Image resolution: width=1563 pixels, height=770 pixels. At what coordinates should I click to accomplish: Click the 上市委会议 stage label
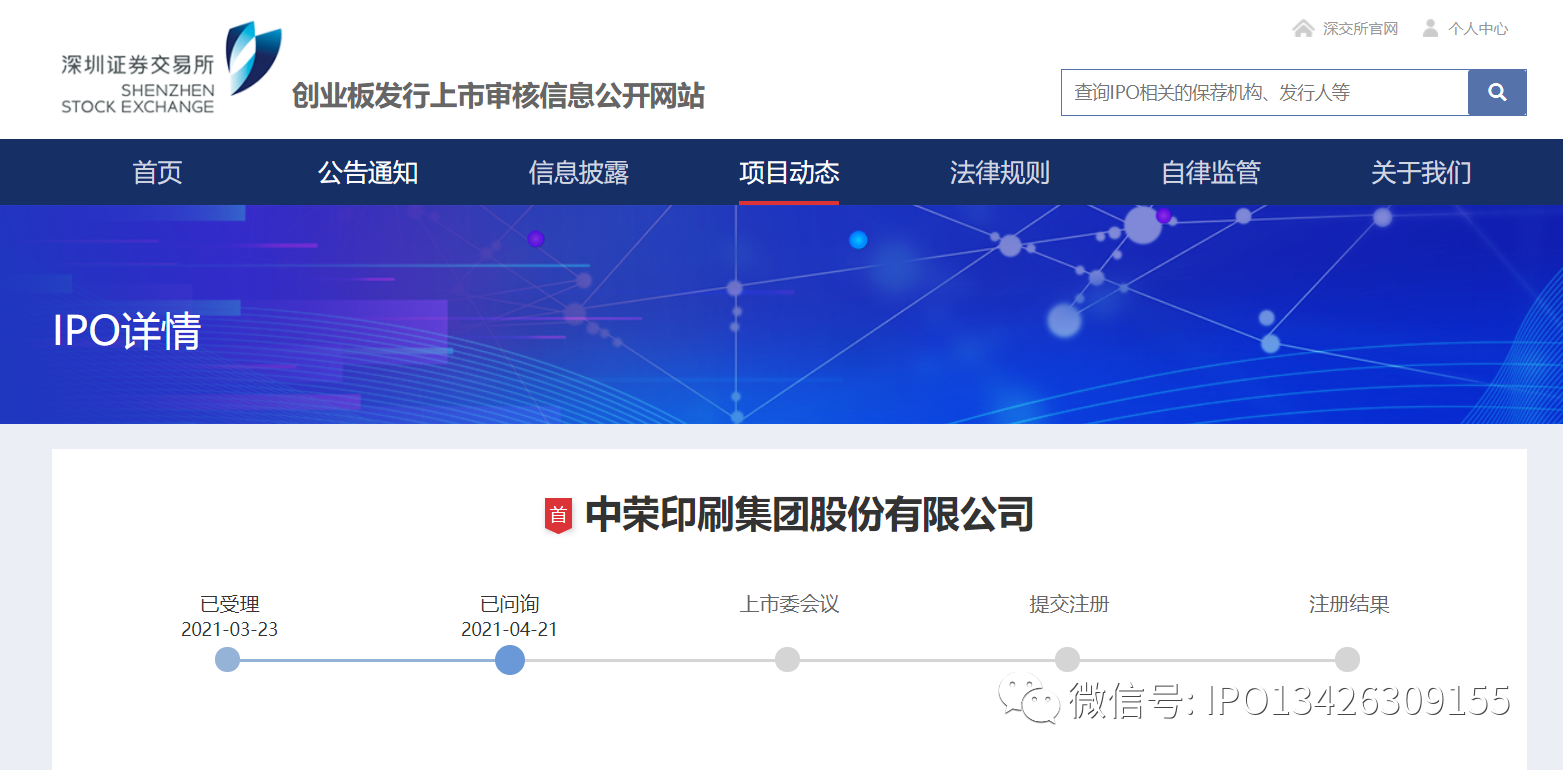[x=789, y=604]
